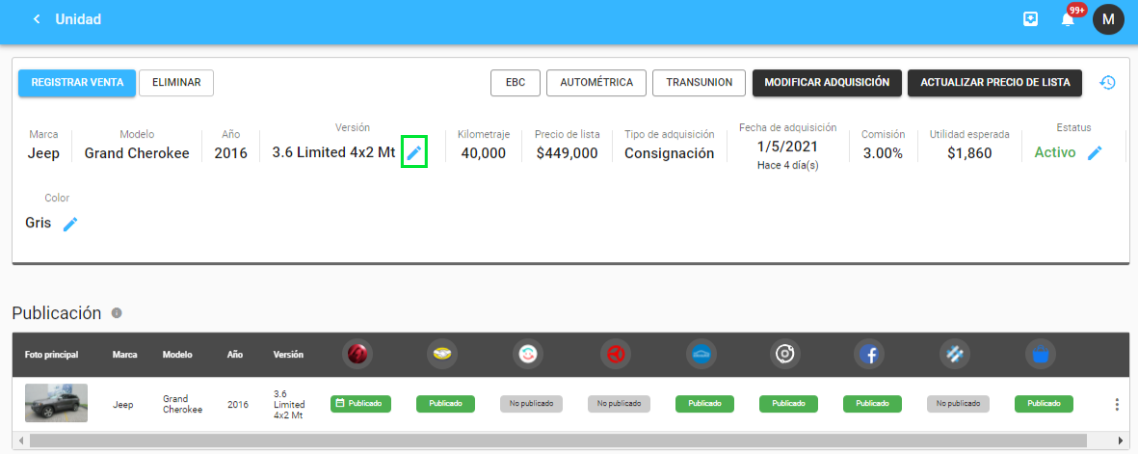Screen dimensions: 1138x454
Task: Click the Hace 4 día(s) text
Action: pos(787,165)
